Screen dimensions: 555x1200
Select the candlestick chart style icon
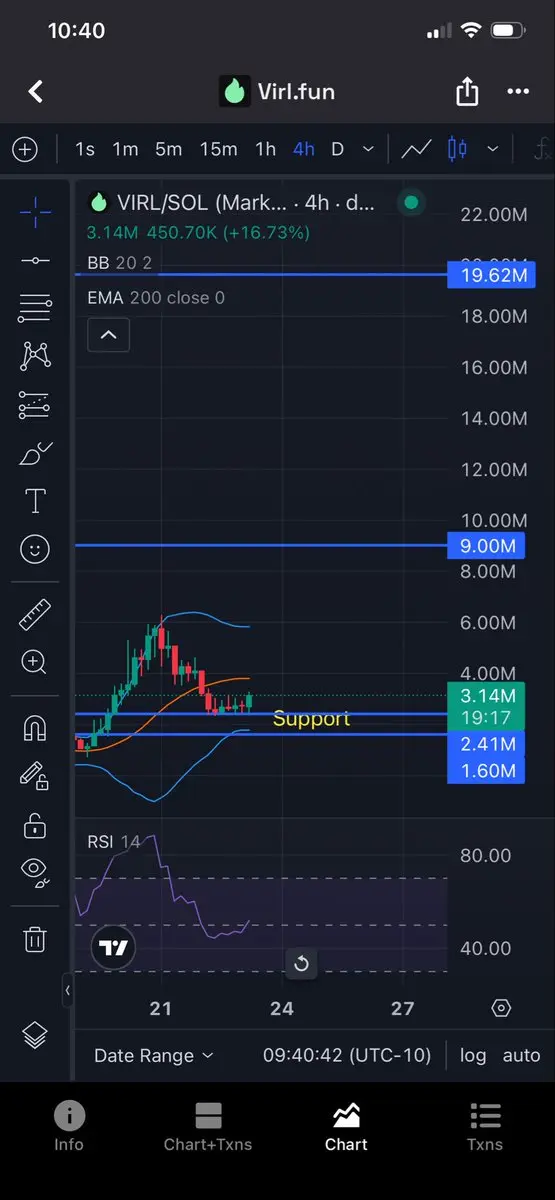pos(457,149)
